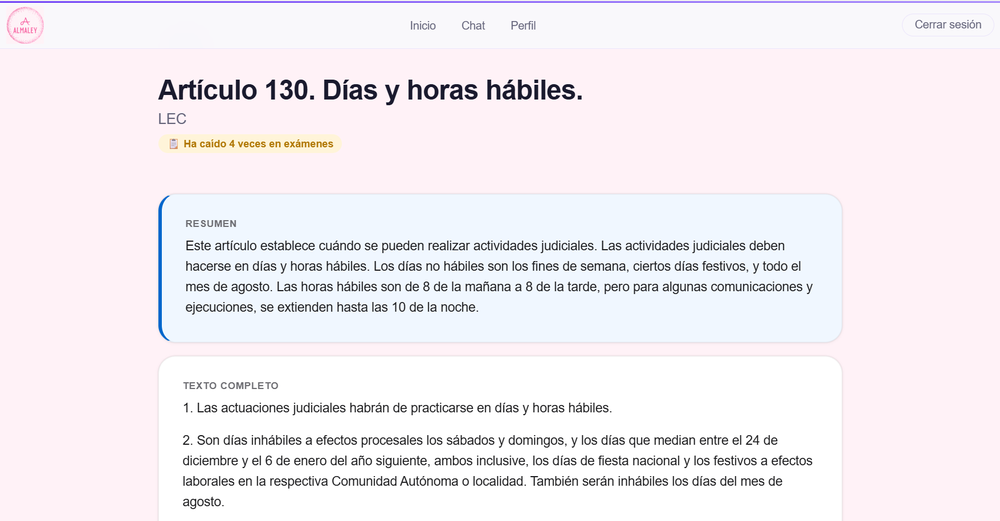Image resolution: width=1000 pixels, height=521 pixels.
Task: Open the Inicio navigation link
Action: [x=423, y=26]
